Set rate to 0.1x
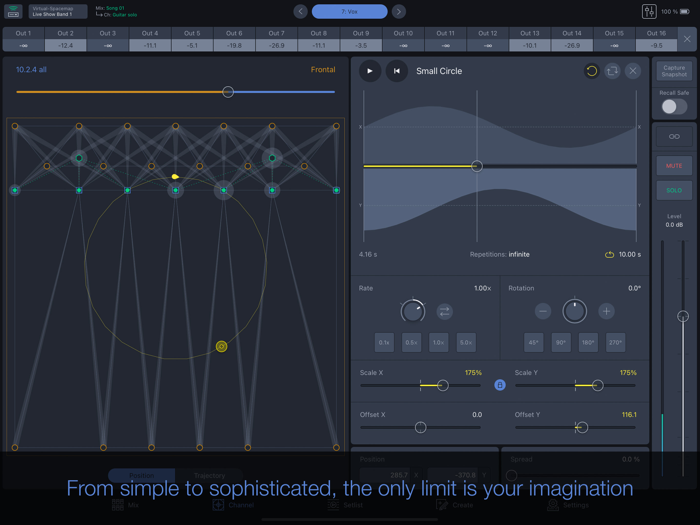The height and width of the screenshot is (525, 700). click(x=384, y=342)
